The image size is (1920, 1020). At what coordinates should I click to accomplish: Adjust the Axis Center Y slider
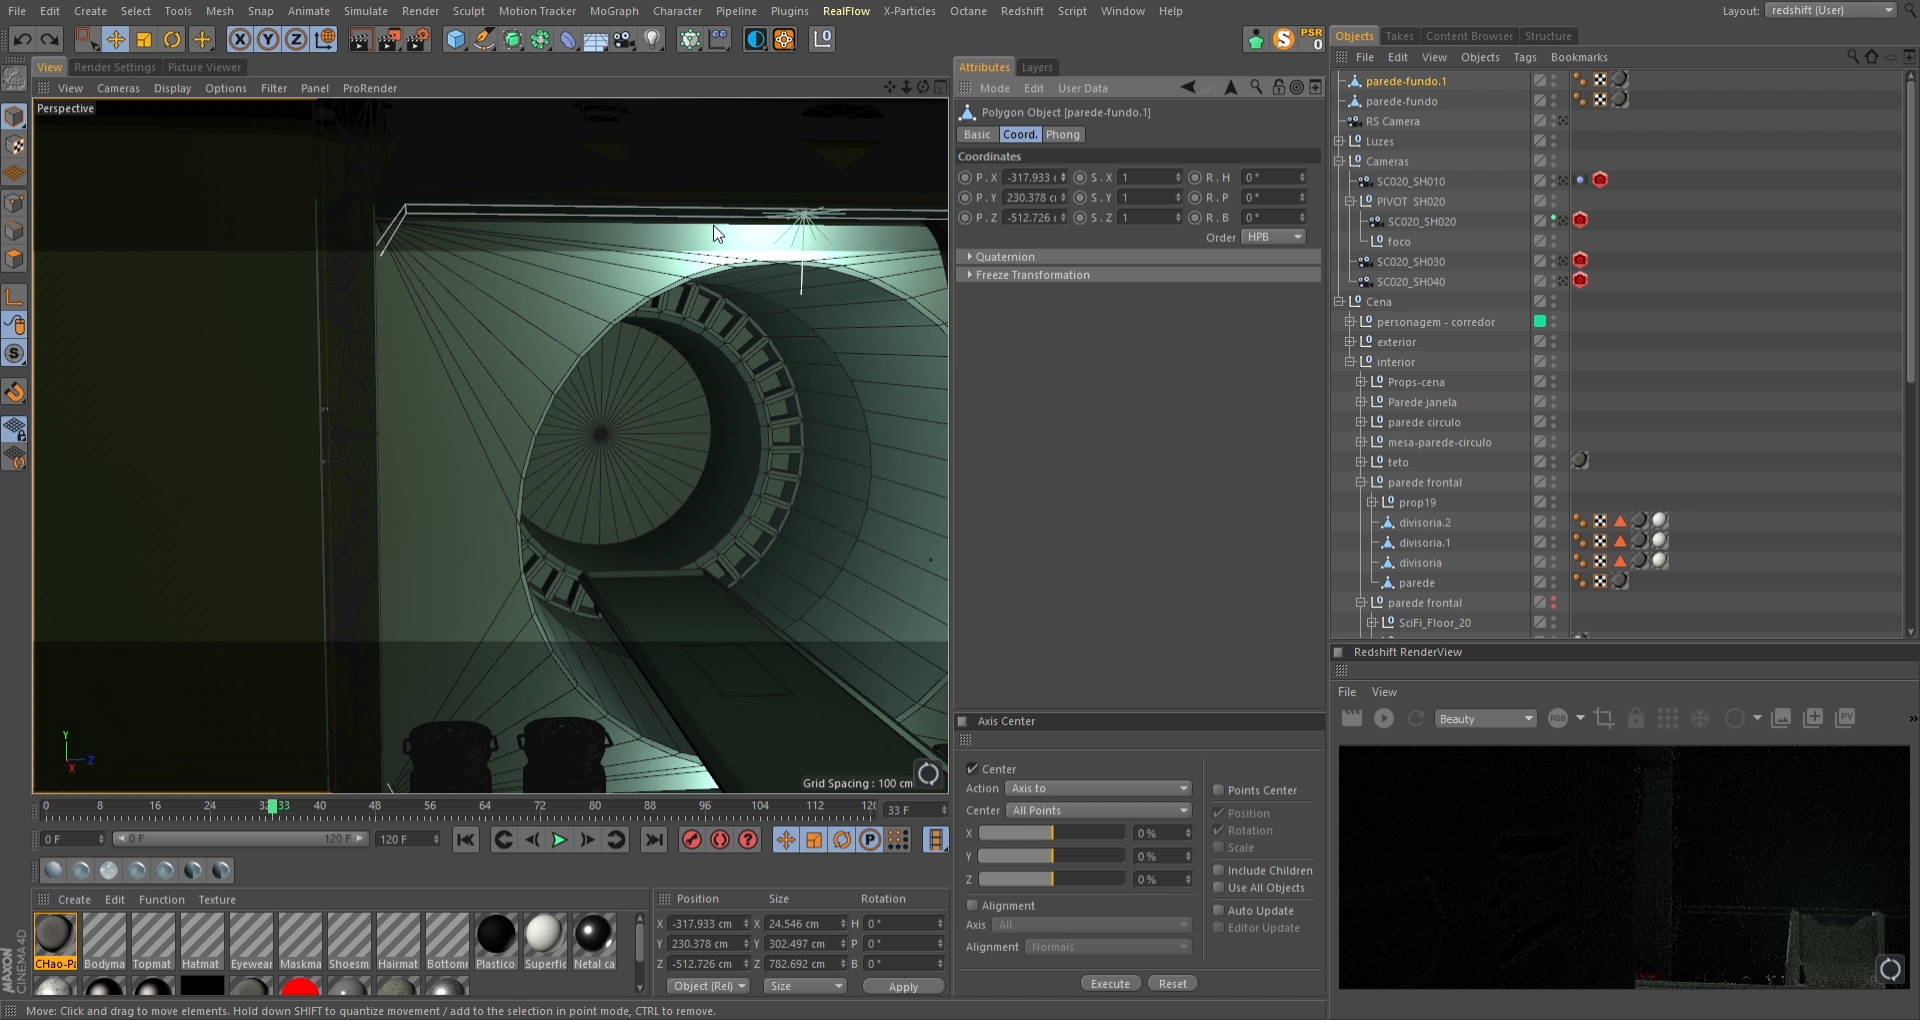coord(1052,856)
